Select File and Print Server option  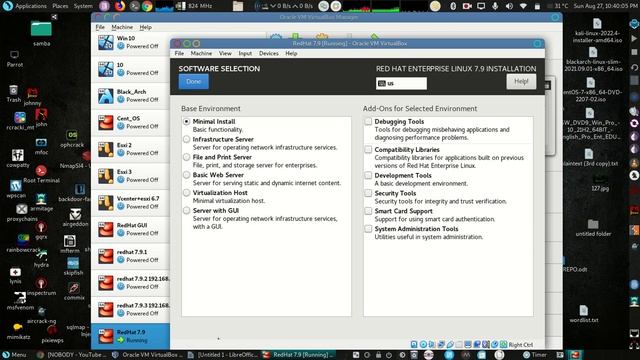pos(187,157)
